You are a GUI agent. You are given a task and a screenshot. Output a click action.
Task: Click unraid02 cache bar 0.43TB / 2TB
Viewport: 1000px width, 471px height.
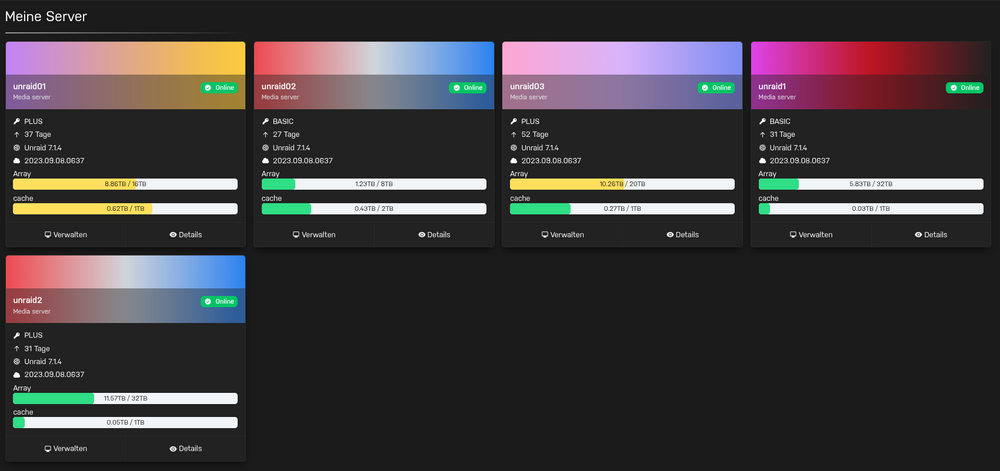374,208
